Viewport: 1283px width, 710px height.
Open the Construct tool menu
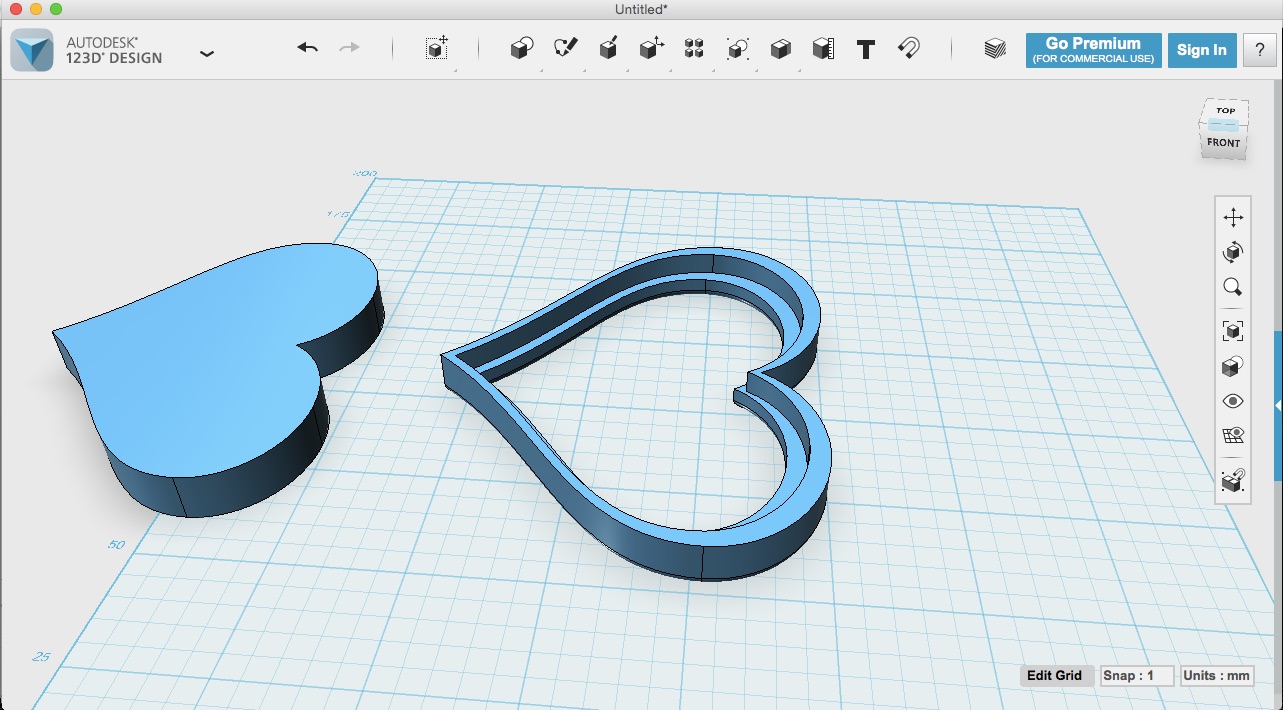click(x=608, y=48)
